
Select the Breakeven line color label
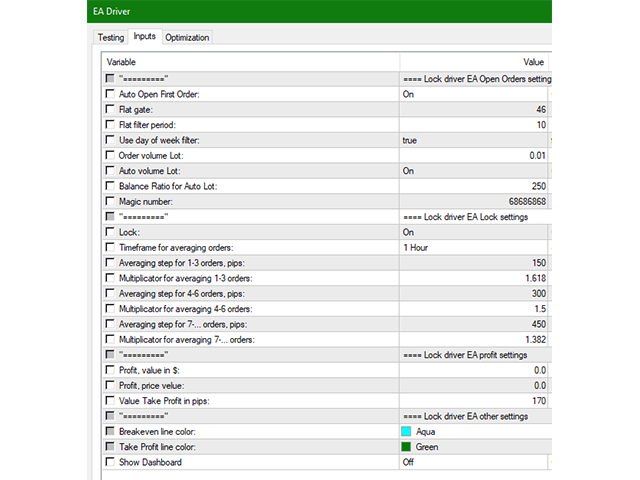point(157,431)
